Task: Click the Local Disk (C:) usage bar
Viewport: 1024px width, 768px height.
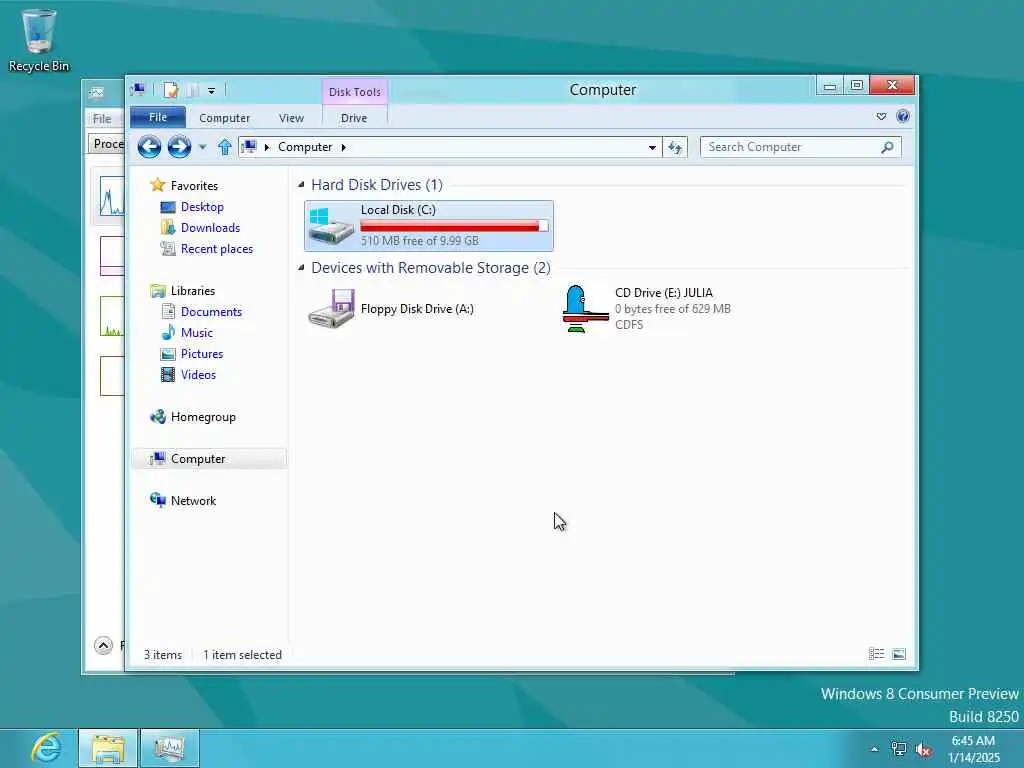Action: 455,226
